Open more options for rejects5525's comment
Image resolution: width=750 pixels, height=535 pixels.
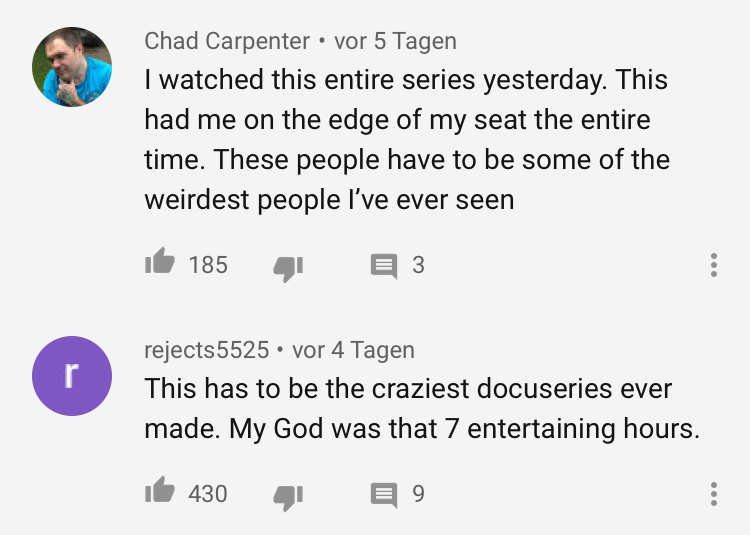(713, 494)
